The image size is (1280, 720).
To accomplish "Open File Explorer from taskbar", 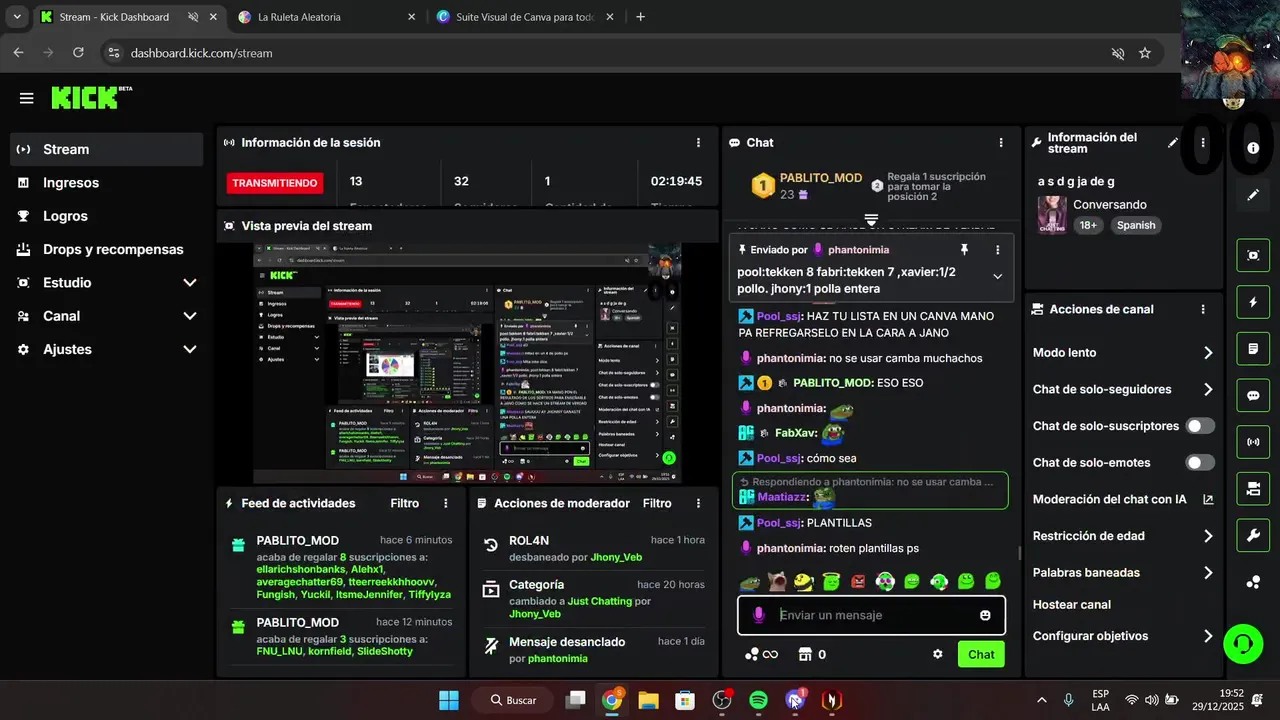I will pos(648,700).
